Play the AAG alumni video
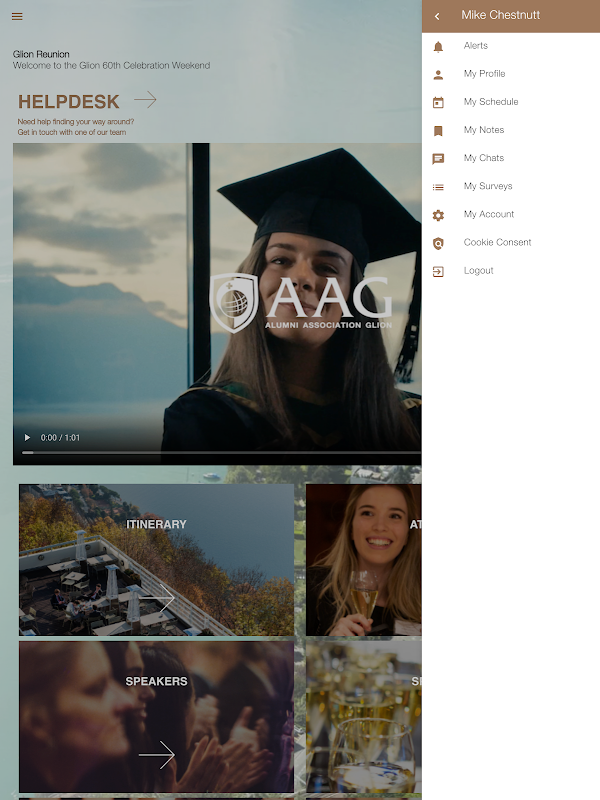 coord(27,438)
